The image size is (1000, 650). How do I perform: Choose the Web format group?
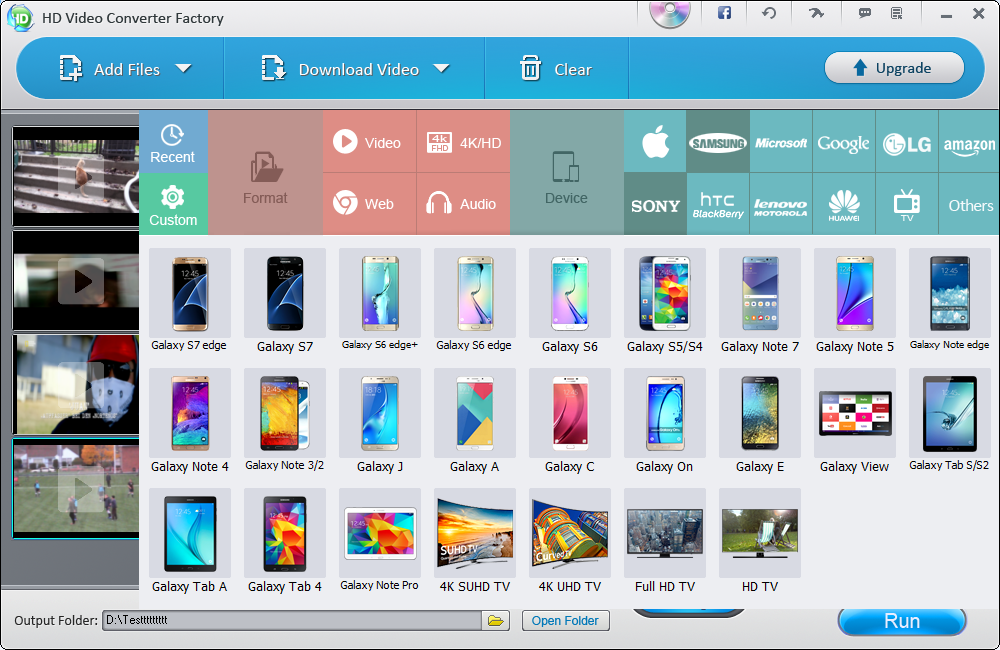[369, 204]
